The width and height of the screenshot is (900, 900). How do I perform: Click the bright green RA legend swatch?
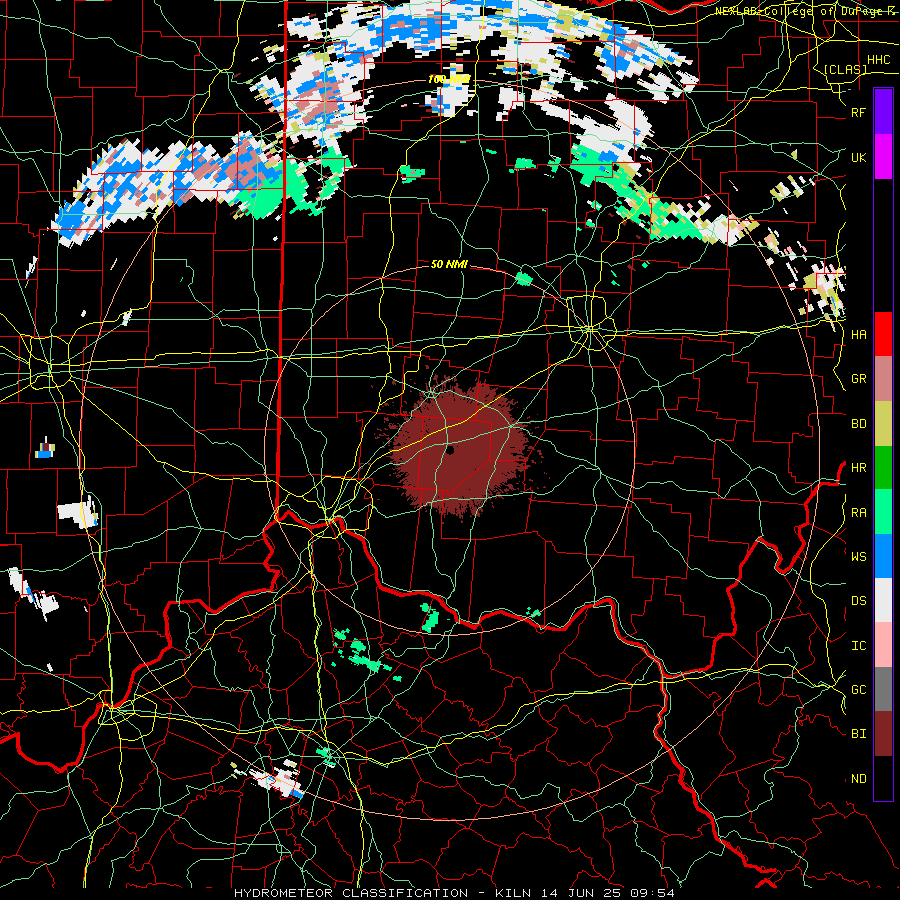click(883, 512)
